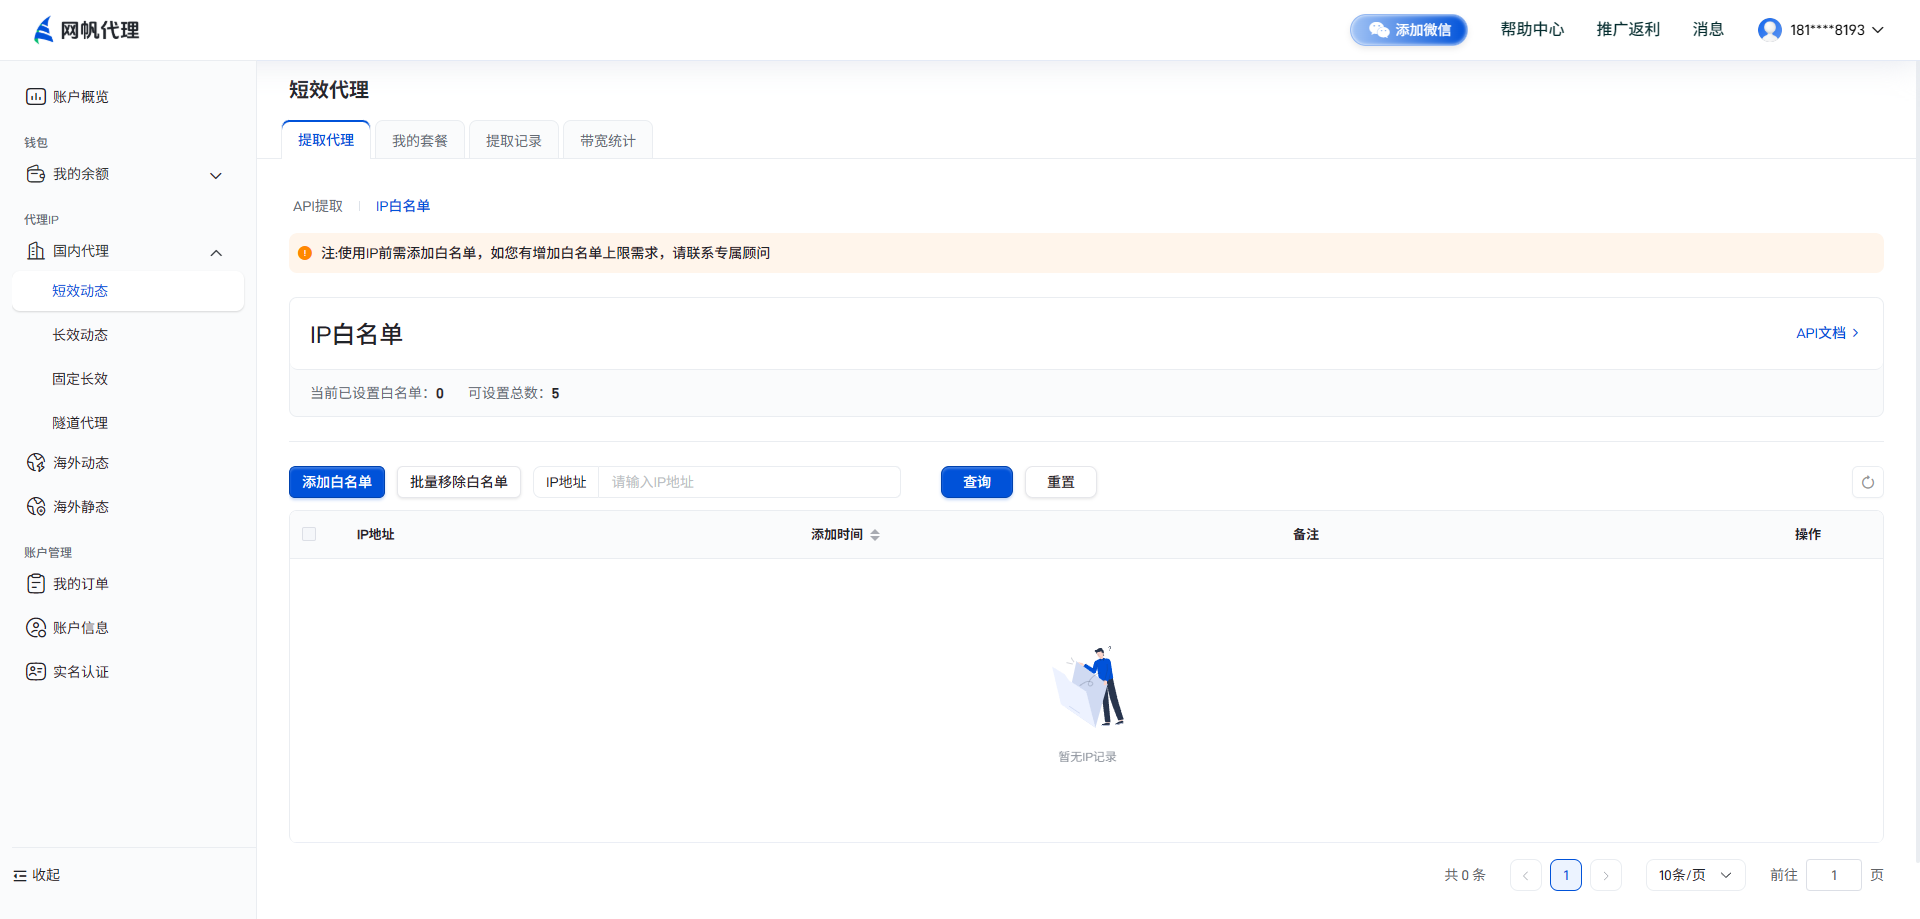Viewport: 1920px width, 919px height.
Task: Click the 我的订单 clipboard icon
Action: point(36,584)
